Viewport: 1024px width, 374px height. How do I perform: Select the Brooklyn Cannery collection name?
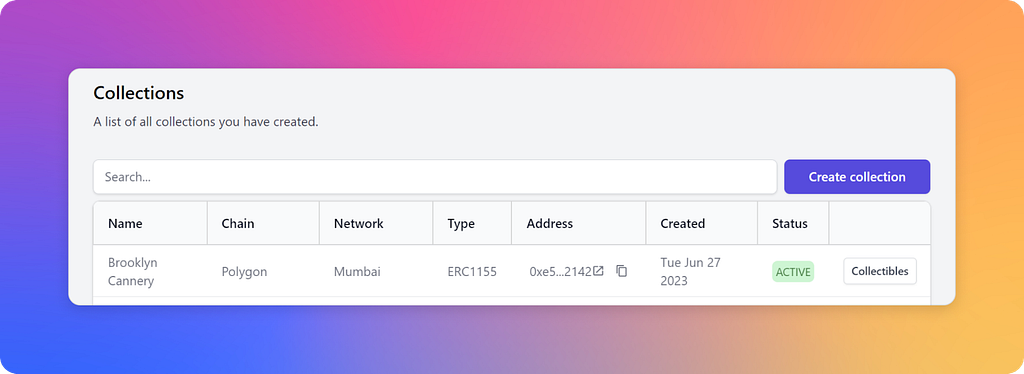pyautogui.click(x=133, y=272)
